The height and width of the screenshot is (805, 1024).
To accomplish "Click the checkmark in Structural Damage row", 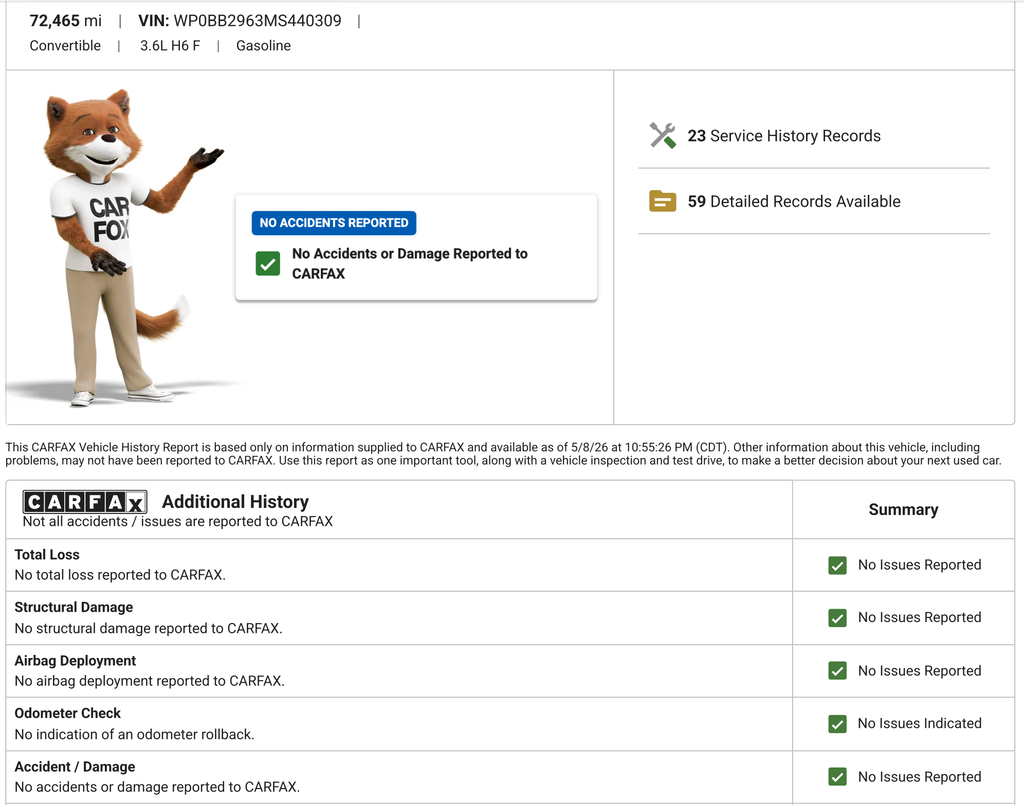I will [x=837, y=618].
